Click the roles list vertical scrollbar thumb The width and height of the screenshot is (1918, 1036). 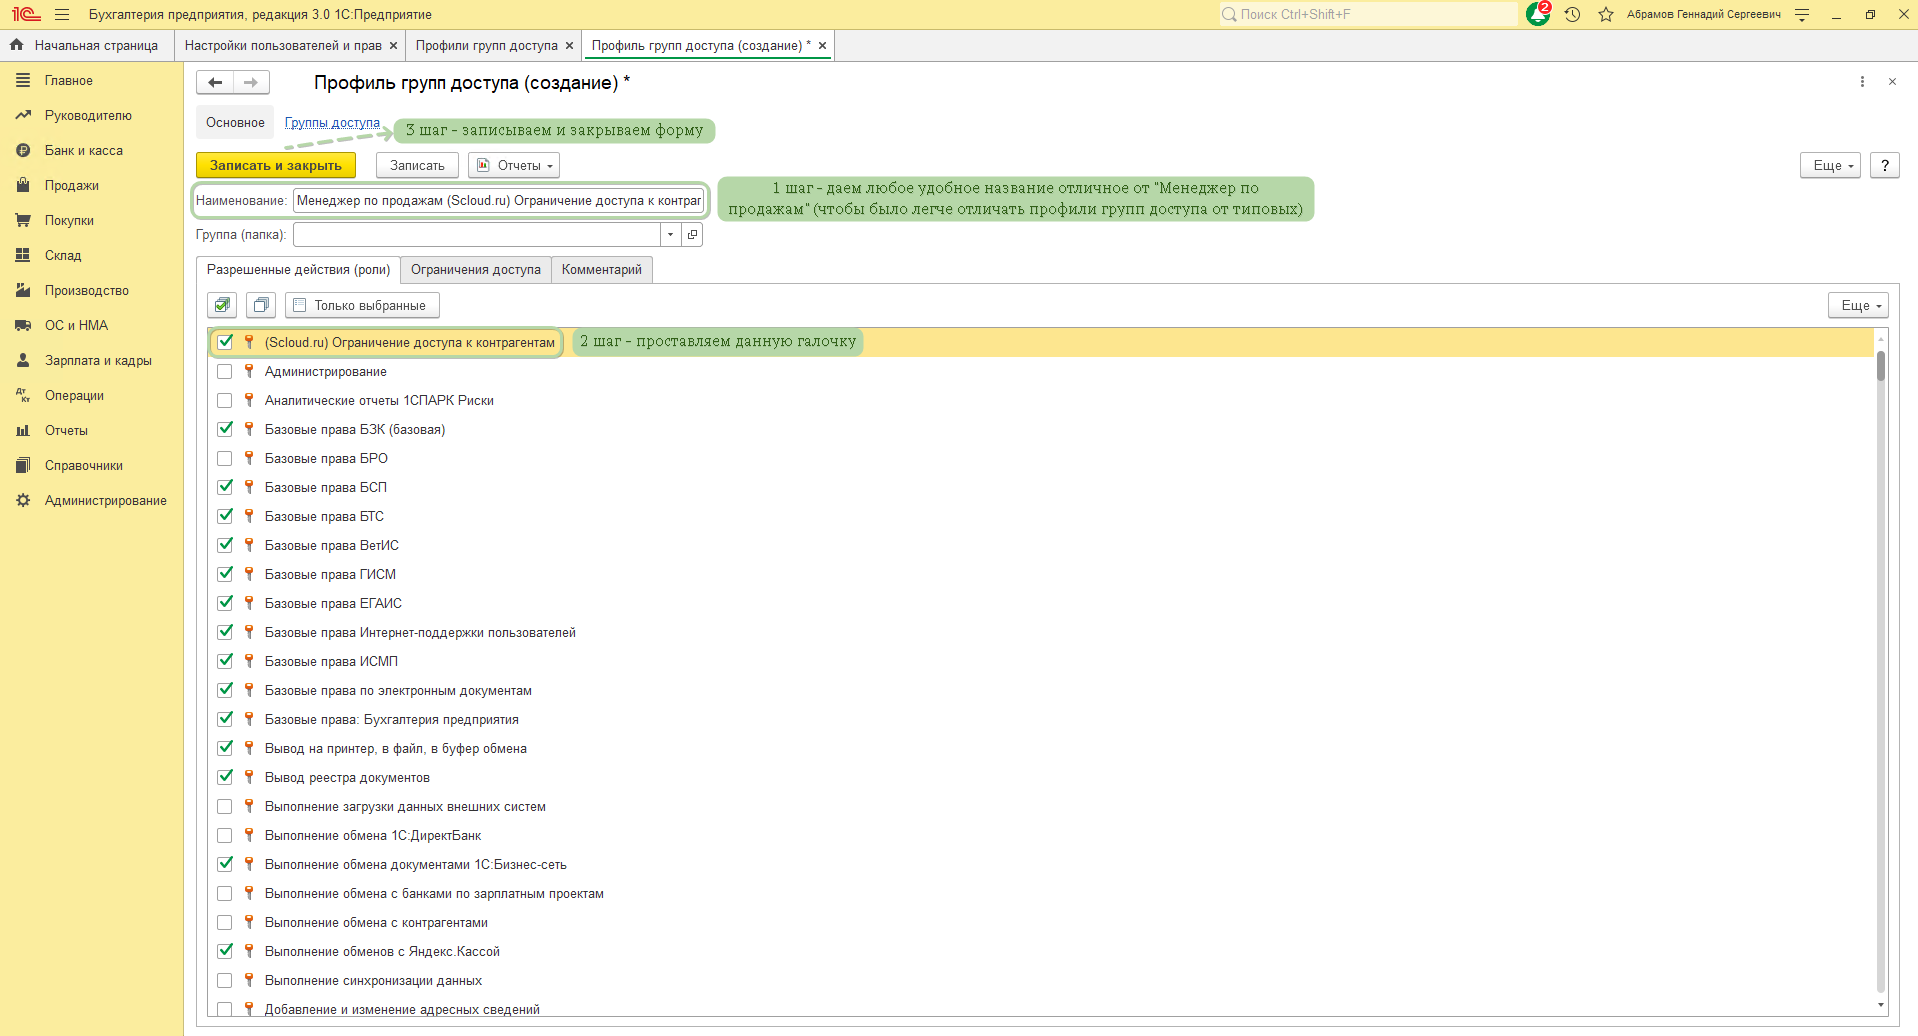[1881, 366]
